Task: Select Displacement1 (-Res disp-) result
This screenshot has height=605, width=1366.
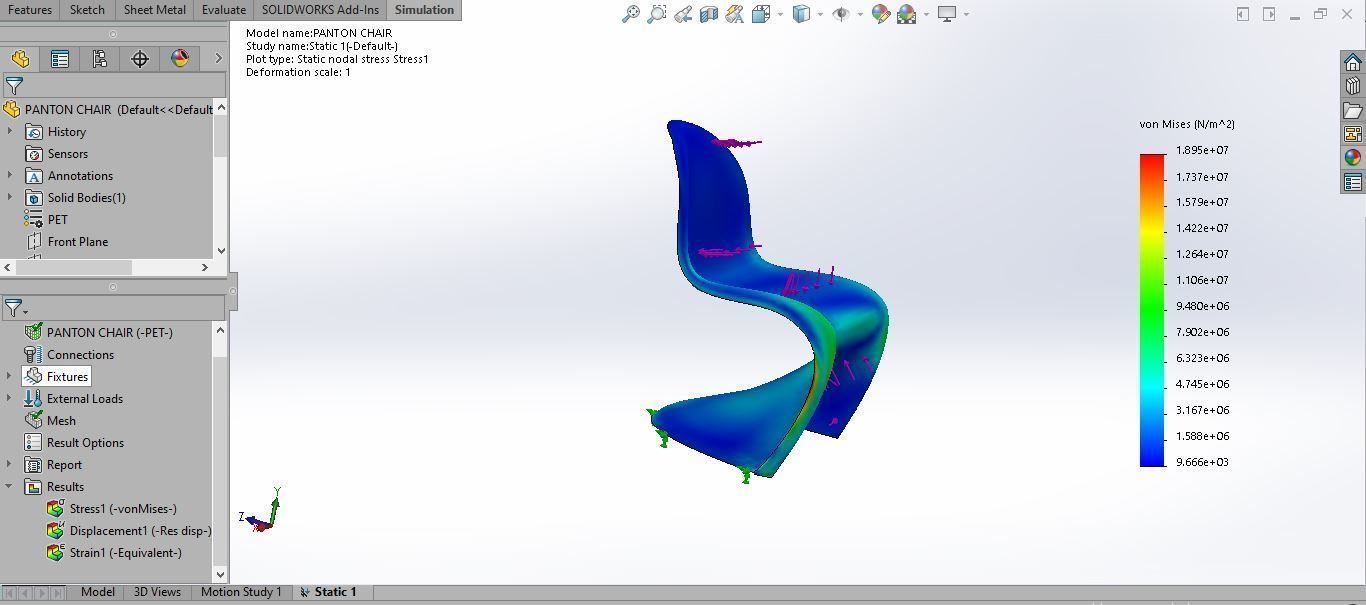Action: pyautogui.click(x=129, y=530)
